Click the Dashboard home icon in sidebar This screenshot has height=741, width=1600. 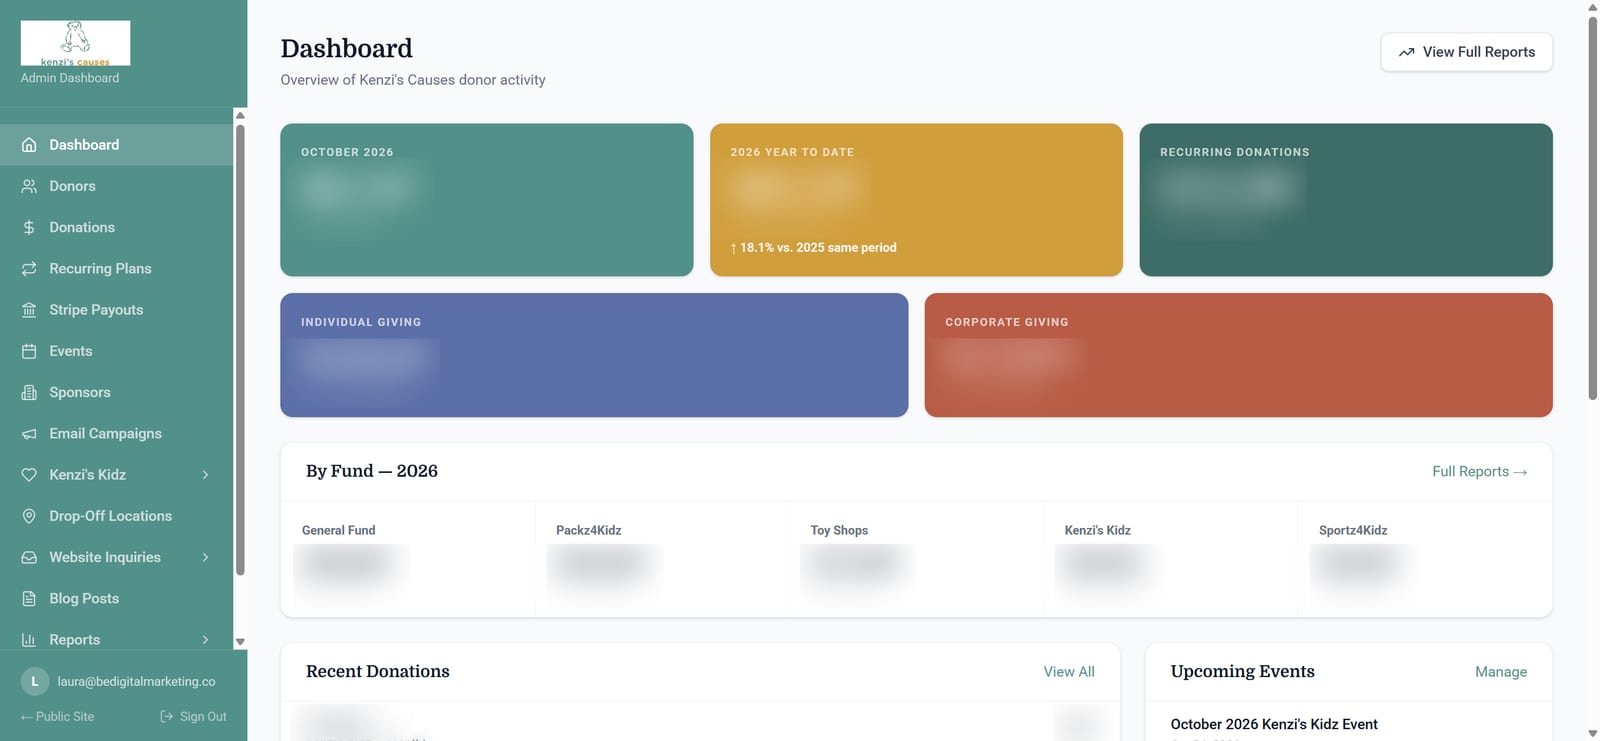pos(29,145)
